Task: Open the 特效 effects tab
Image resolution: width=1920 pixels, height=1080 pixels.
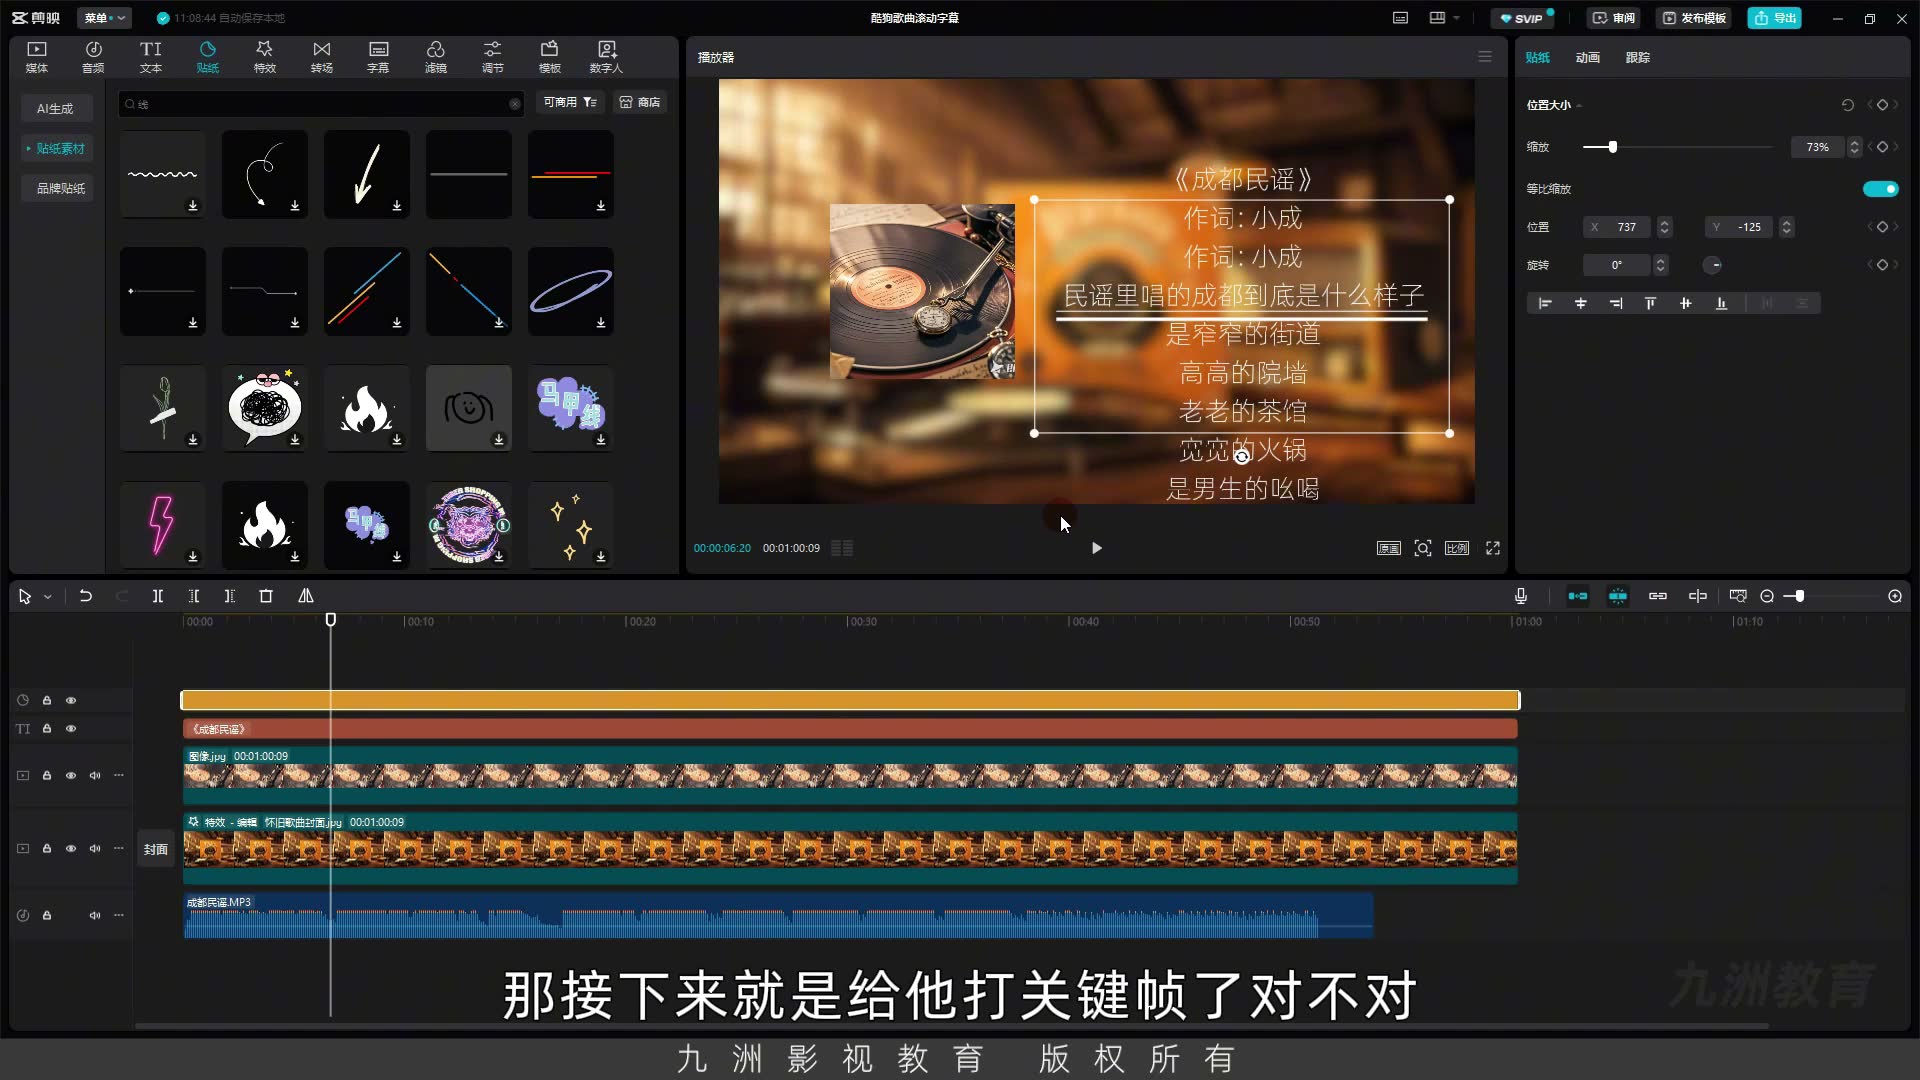Action: pos(264,57)
